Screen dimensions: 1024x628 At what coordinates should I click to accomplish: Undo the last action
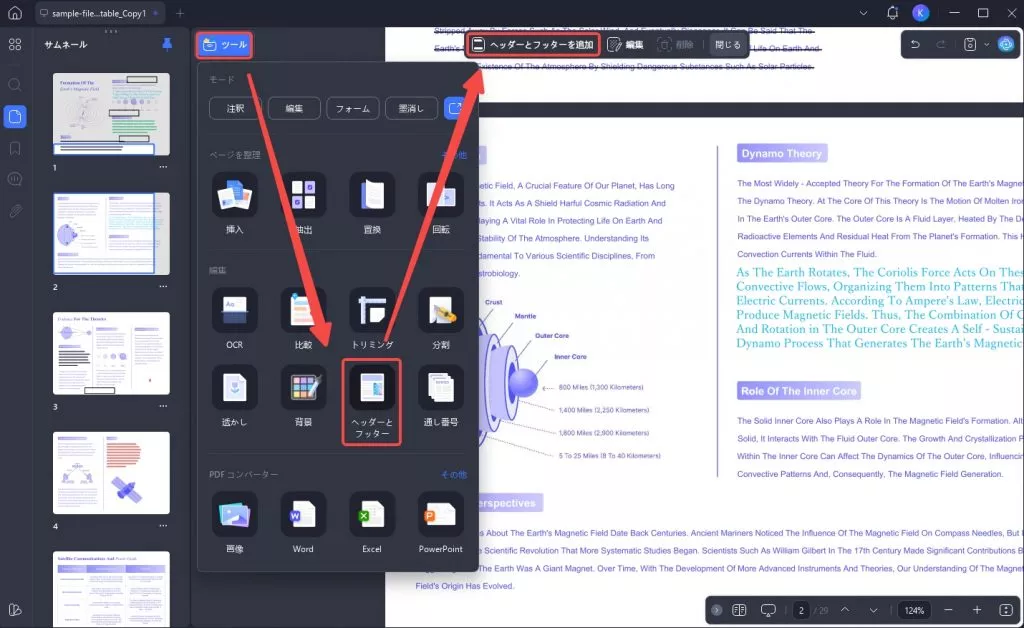pos(915,44)
